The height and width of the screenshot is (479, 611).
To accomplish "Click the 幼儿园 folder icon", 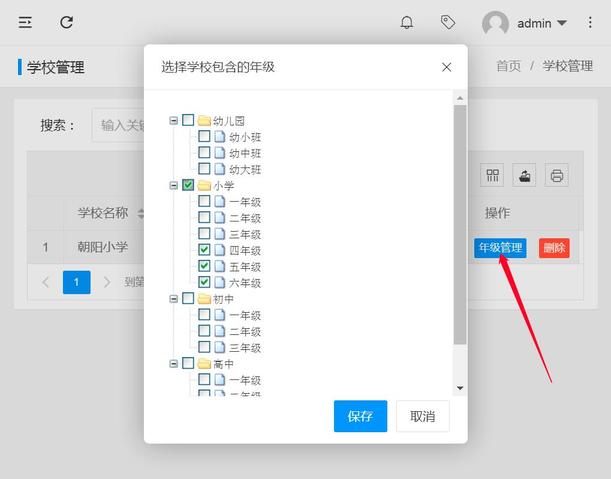I will click(204, 120).
